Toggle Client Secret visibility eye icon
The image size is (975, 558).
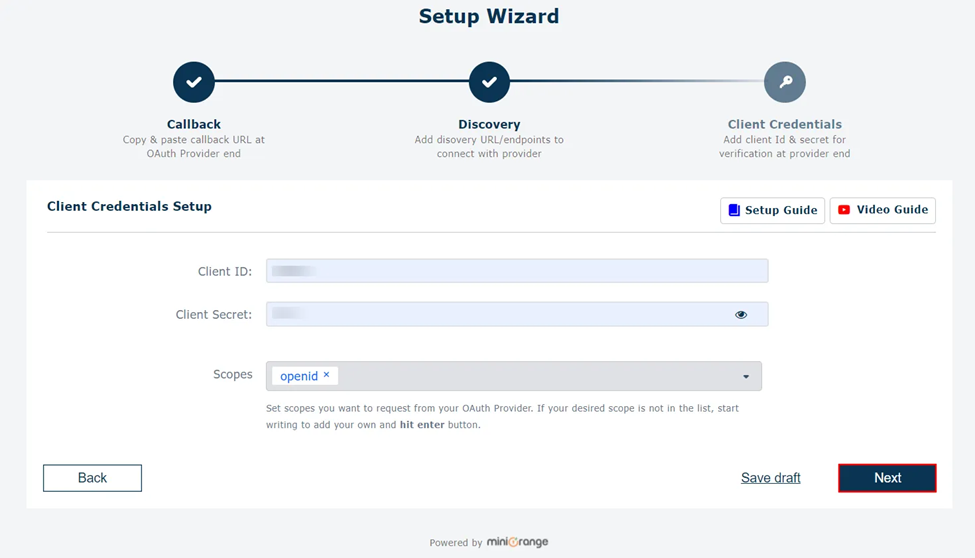741,315
